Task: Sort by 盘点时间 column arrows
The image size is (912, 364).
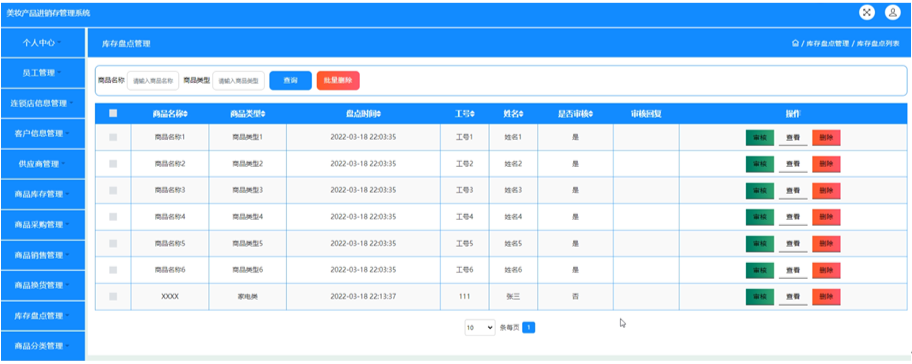Action: [x=379, y=114]
